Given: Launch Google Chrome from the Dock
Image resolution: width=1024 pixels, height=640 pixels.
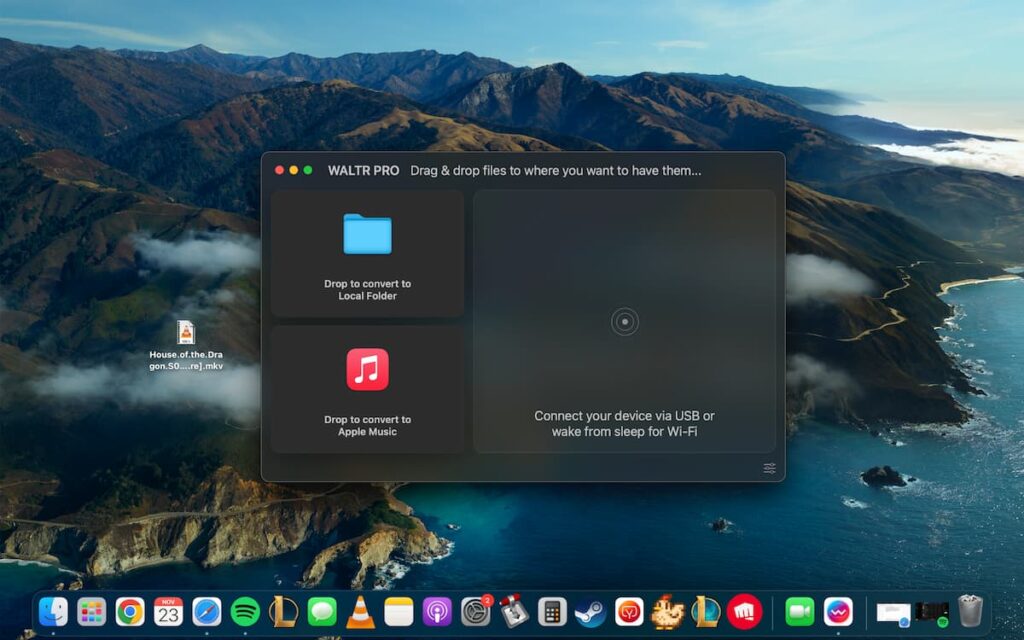Looking at the screenshot, I should 130,615.
